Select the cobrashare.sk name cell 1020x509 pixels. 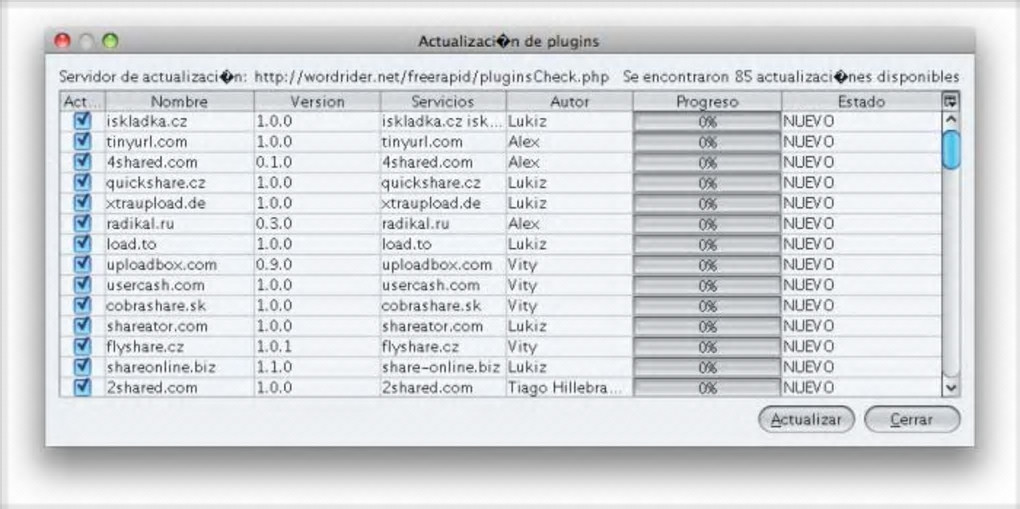(180, 305)
